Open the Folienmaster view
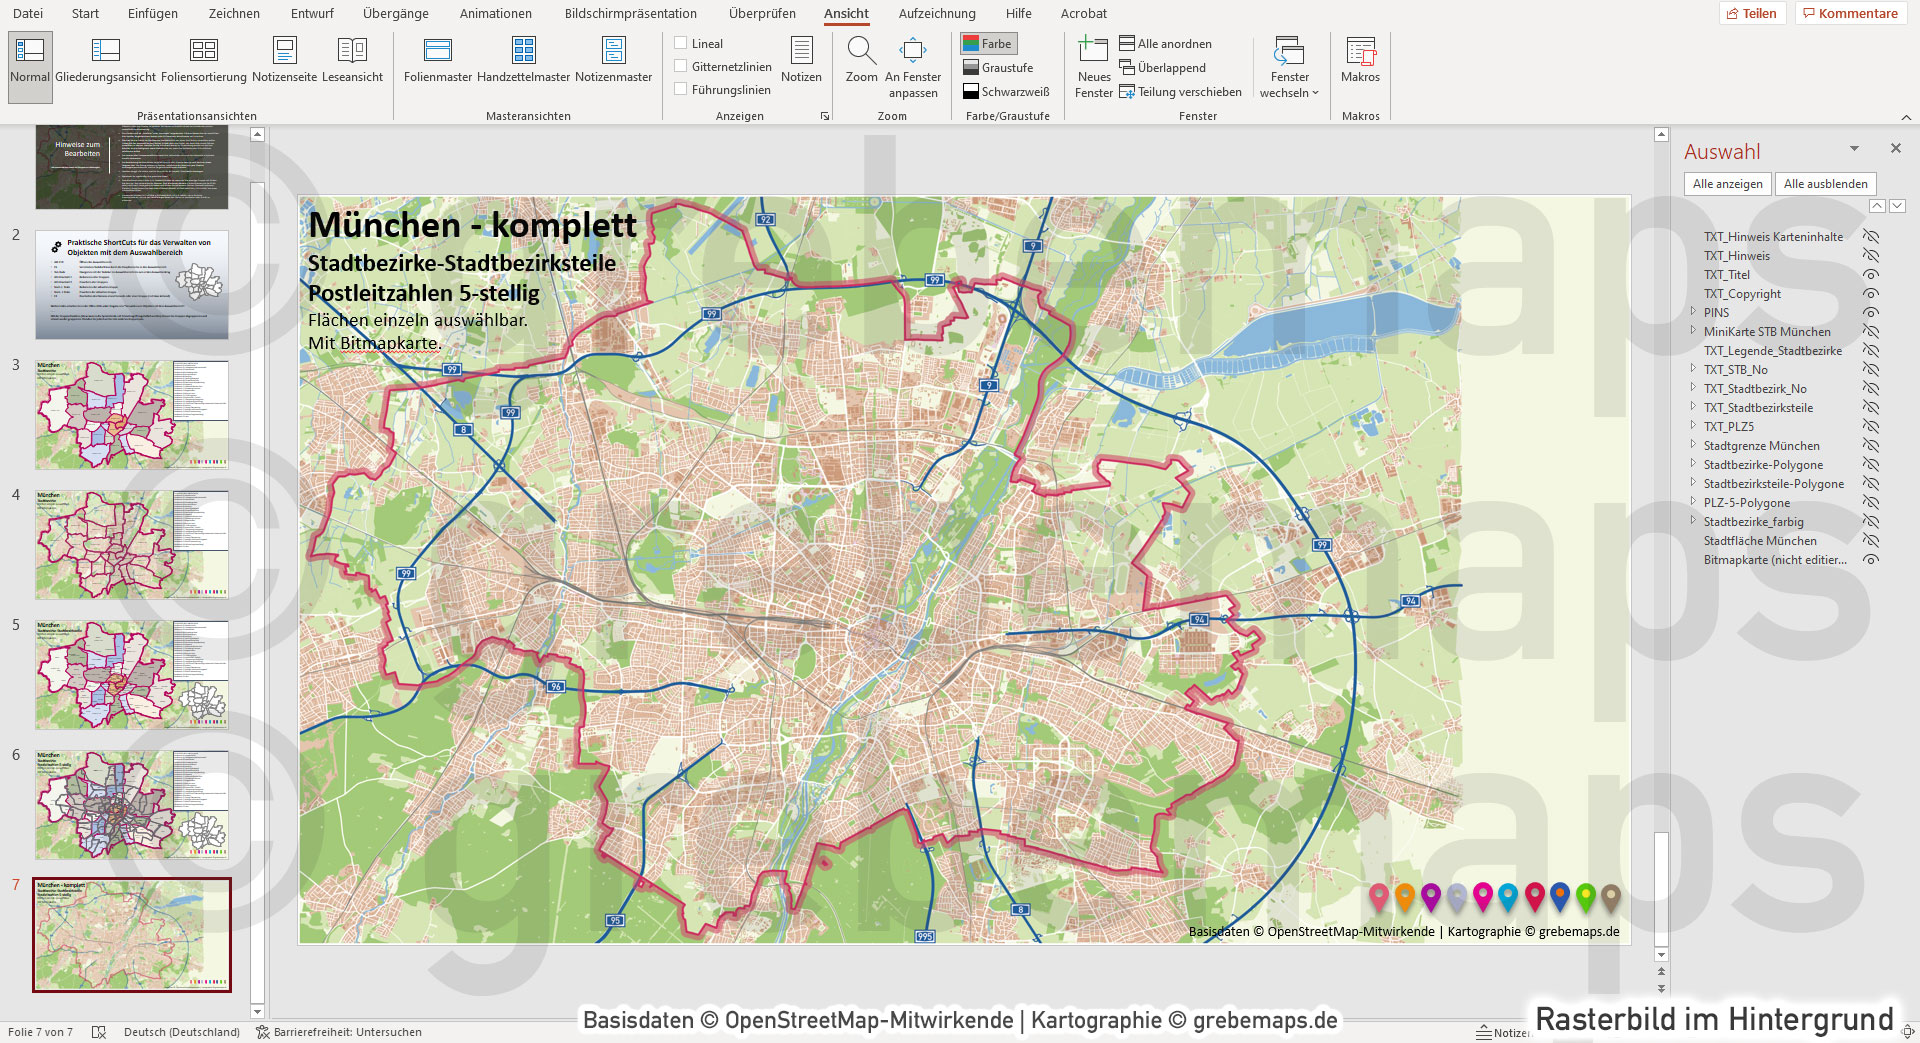1920x1043 pixels. pyautogui.click(x=437, y=60)
